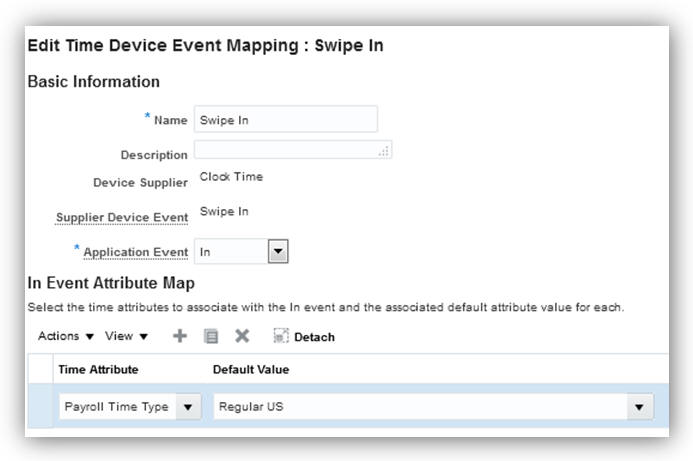Click the Supplier Device Event label

point(122,217)
